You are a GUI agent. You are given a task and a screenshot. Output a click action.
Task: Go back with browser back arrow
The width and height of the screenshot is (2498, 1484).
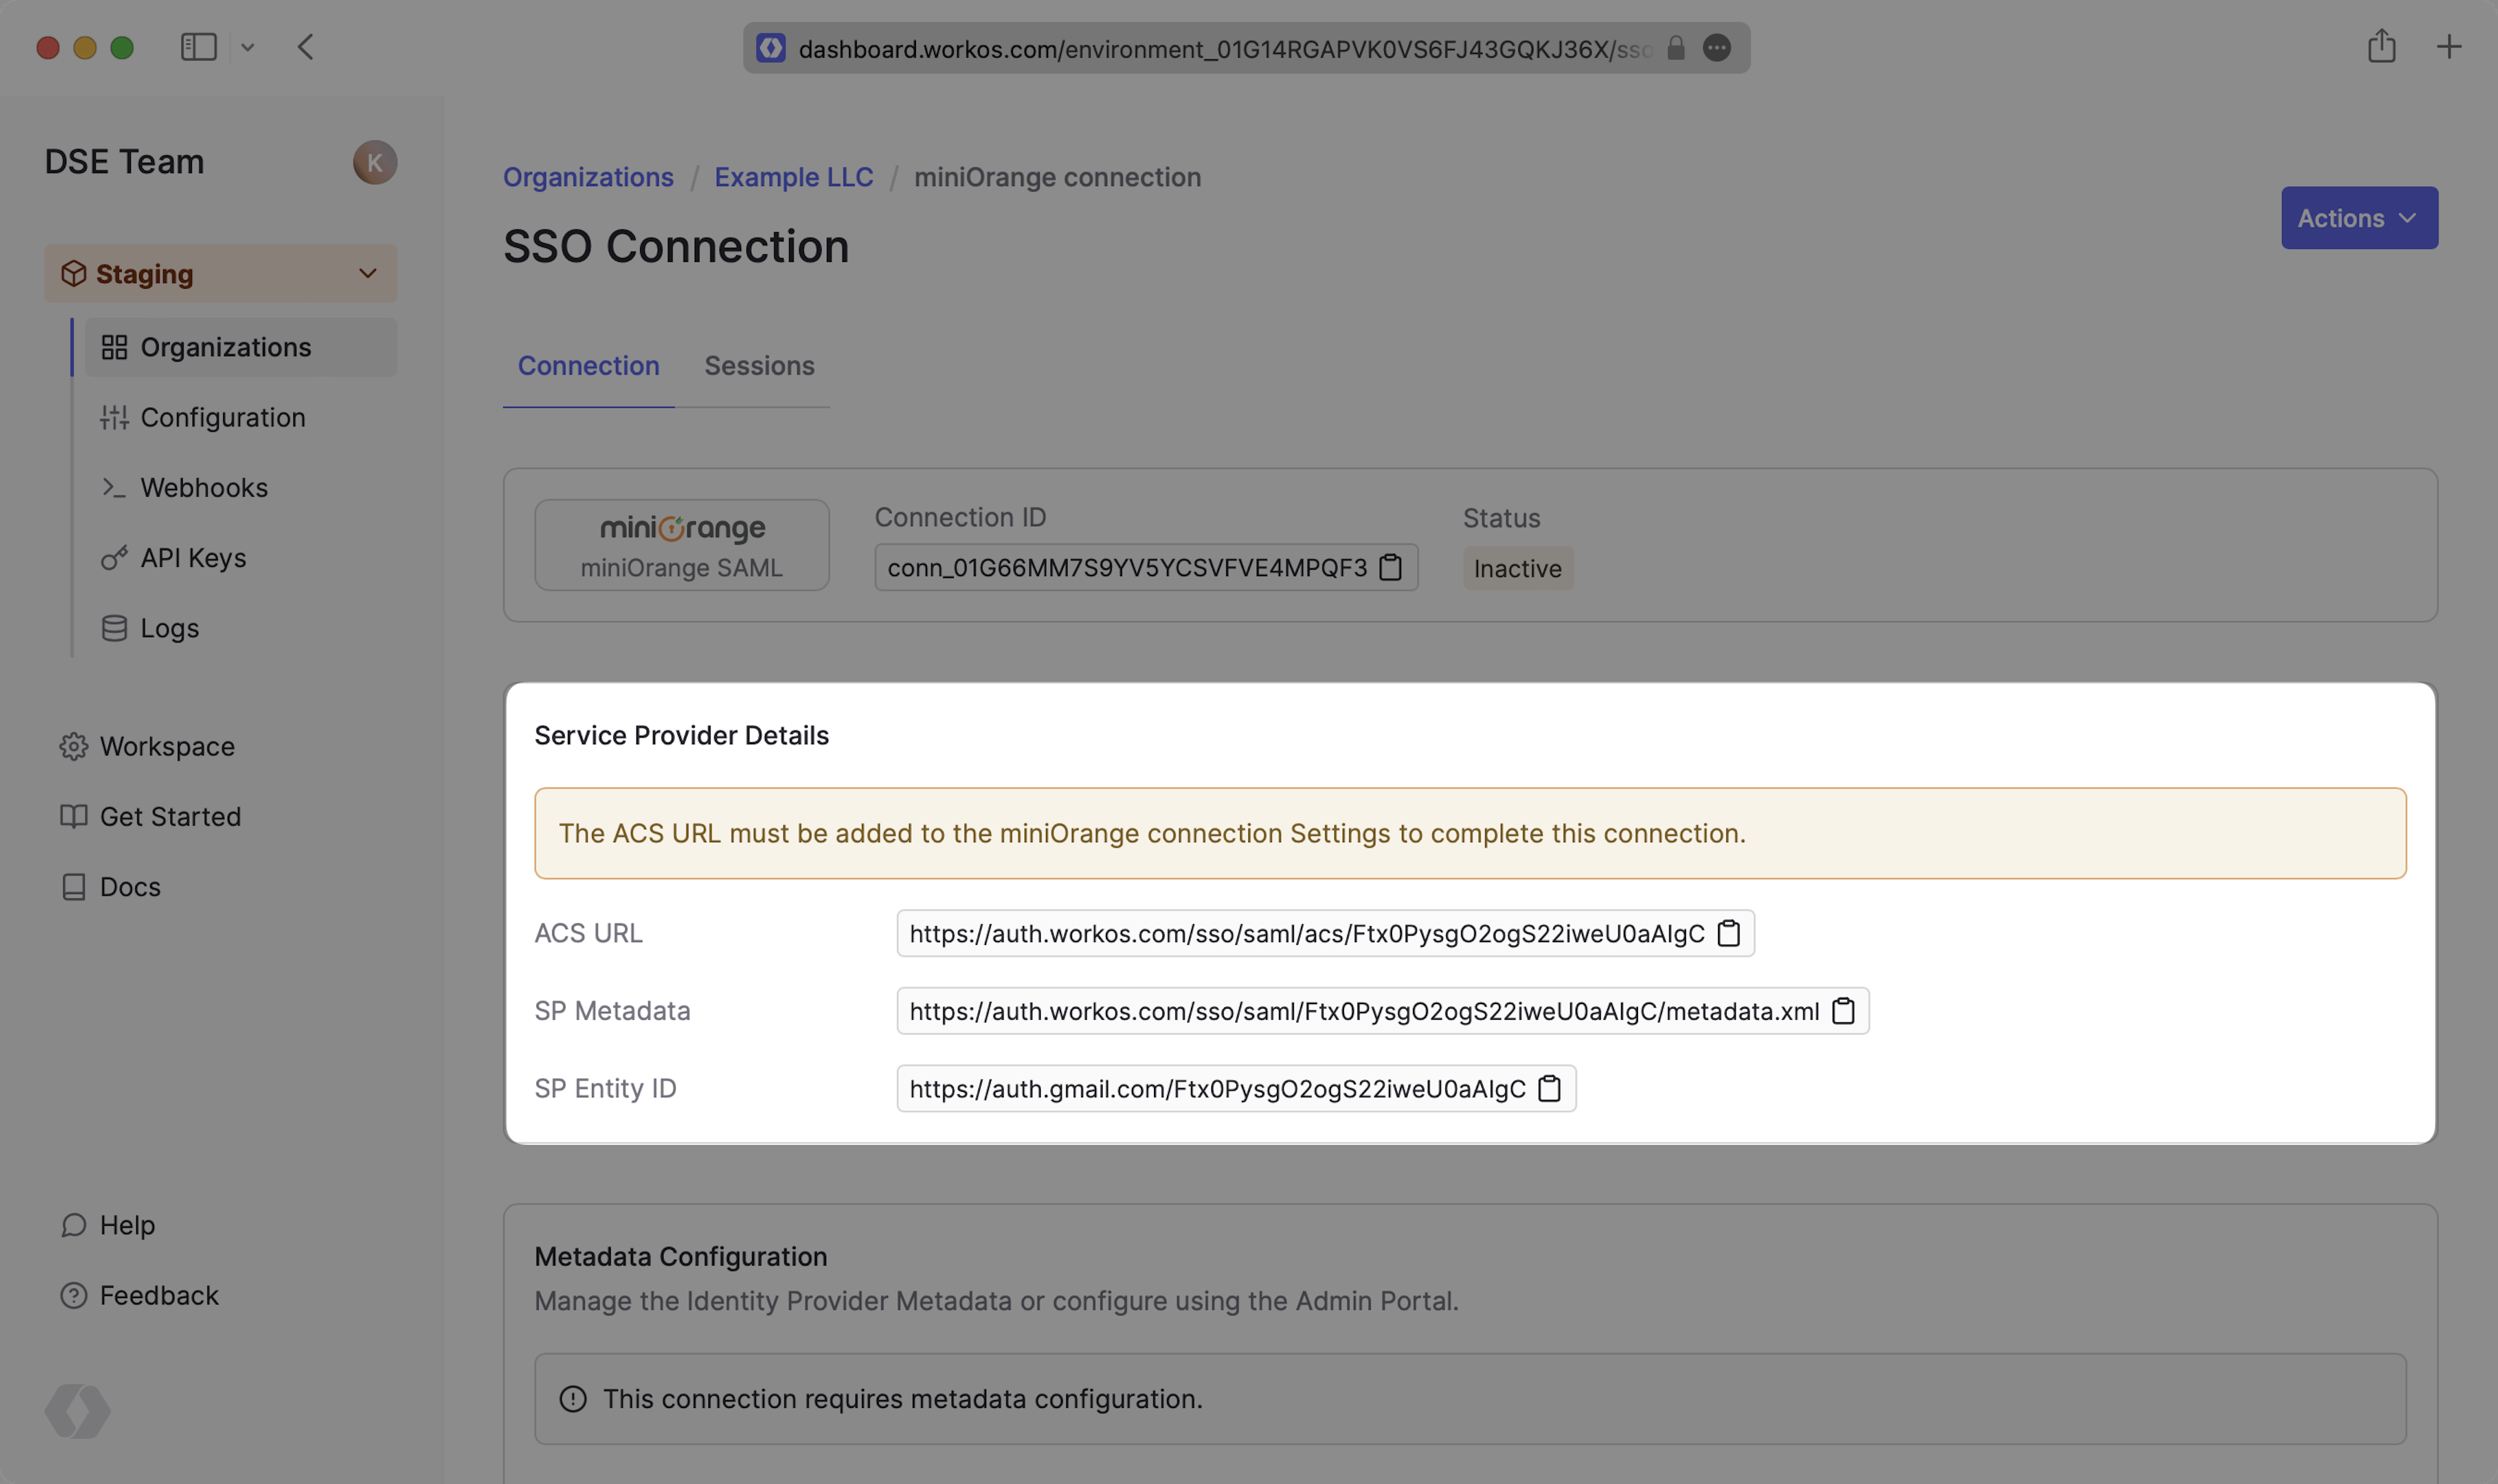coord(306,47)
